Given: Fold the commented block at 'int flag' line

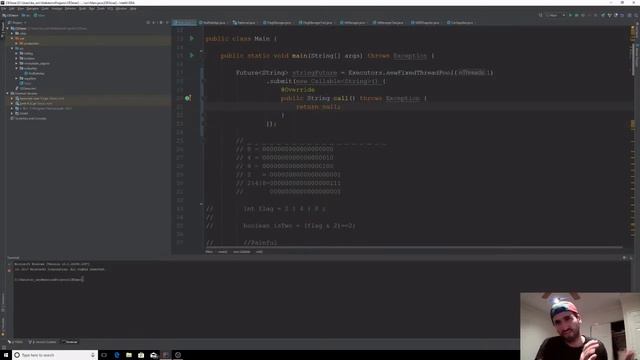Looking at the screenshot, I should (x=202, y=204).
